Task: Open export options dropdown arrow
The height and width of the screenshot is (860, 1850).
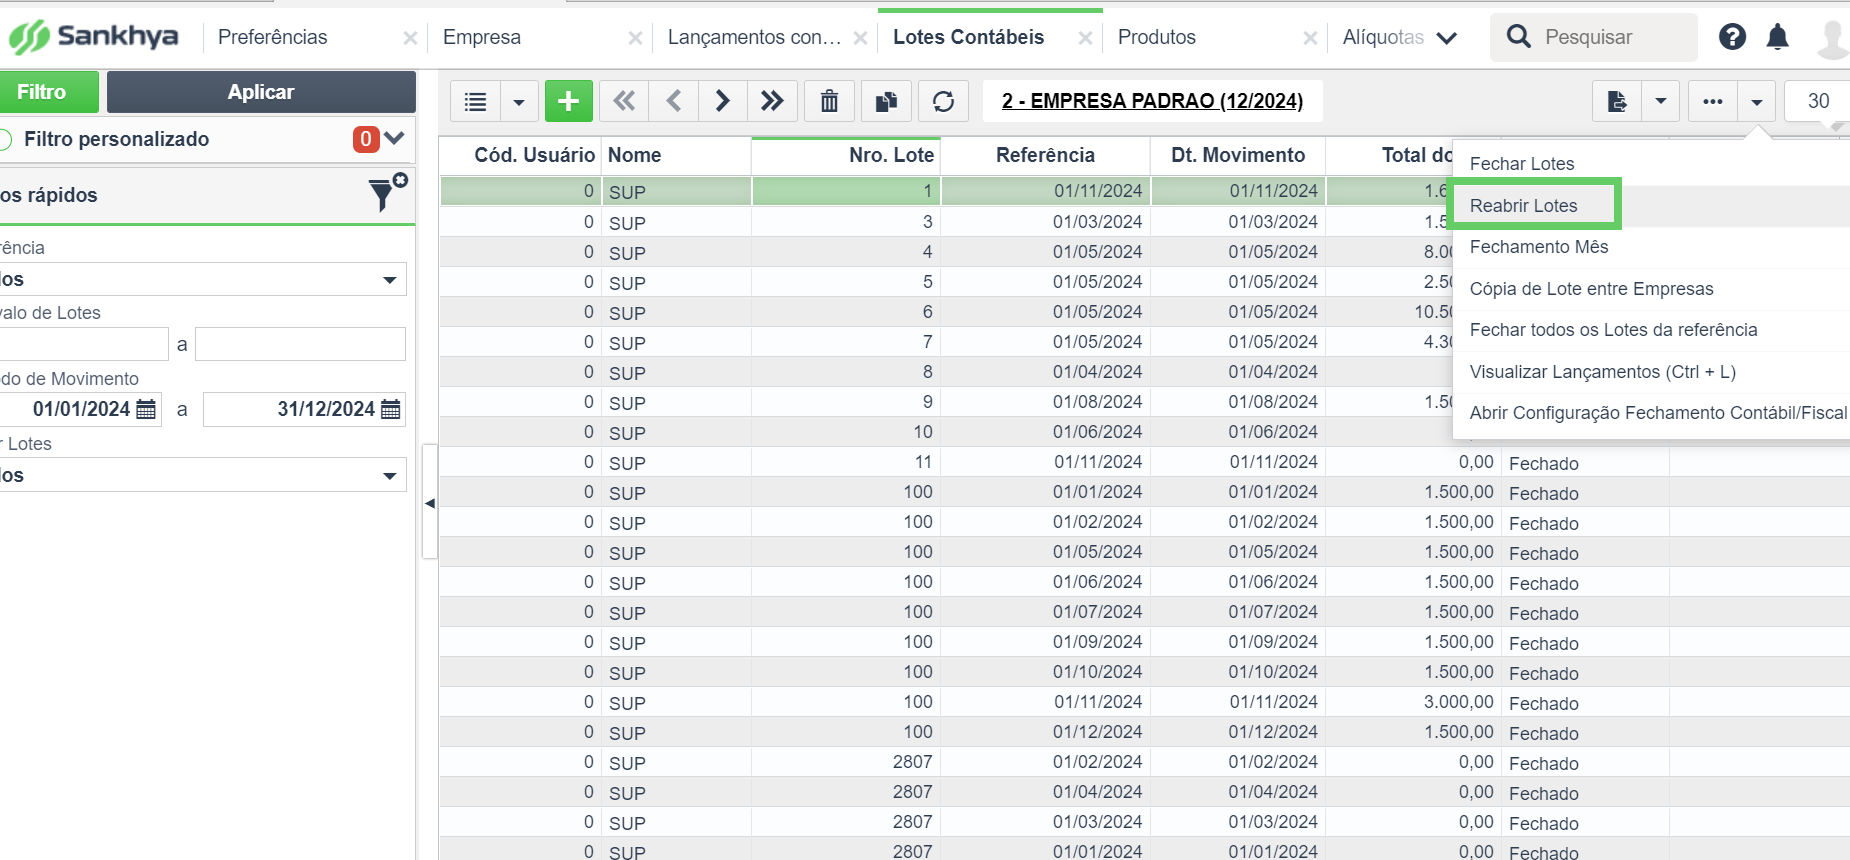Action: [1660, 101]
